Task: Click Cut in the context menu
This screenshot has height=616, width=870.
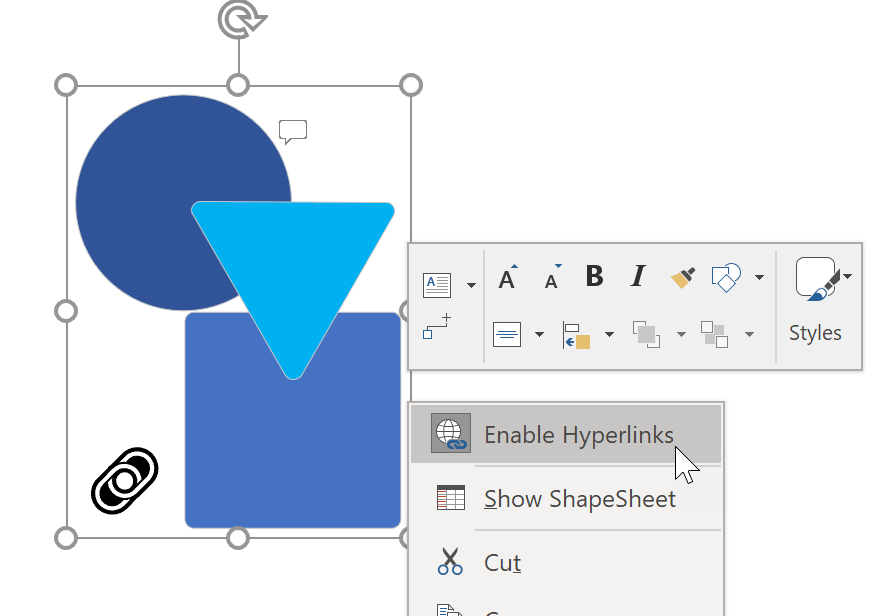Action: click(x=503, y=562)
